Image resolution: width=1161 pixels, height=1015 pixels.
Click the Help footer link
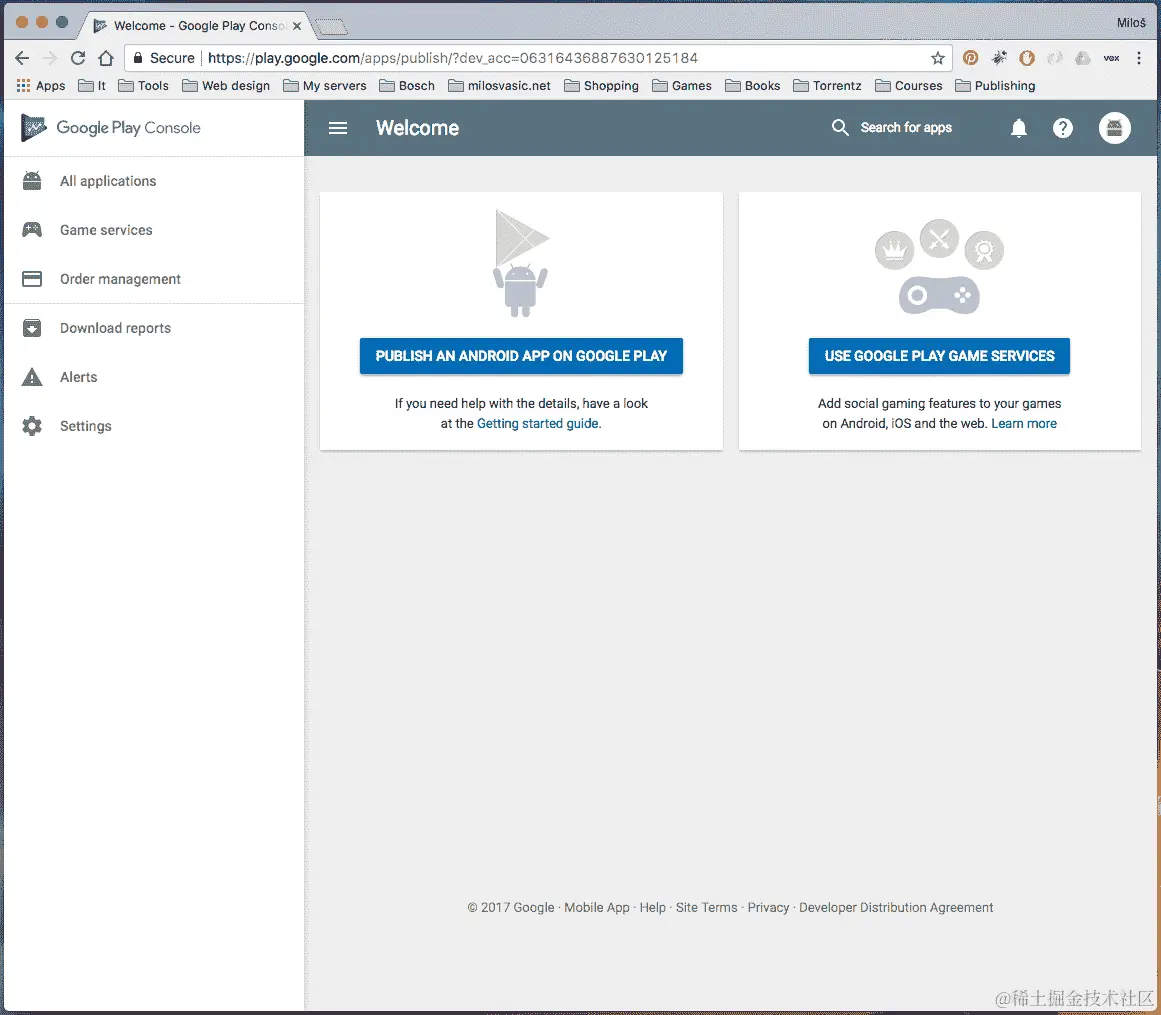(x=652, y=908)
